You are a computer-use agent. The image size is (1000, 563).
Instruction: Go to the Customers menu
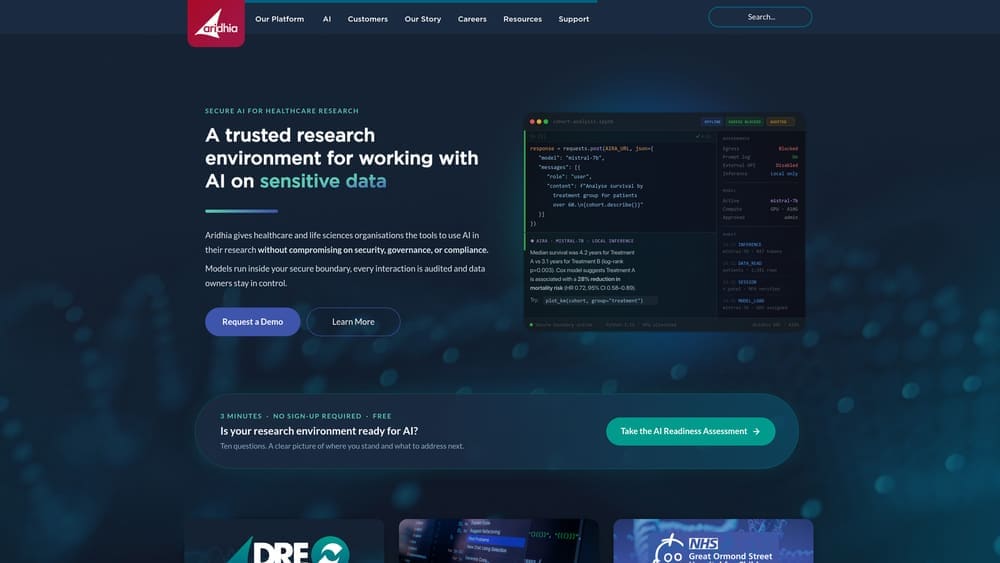pos(367,19)
